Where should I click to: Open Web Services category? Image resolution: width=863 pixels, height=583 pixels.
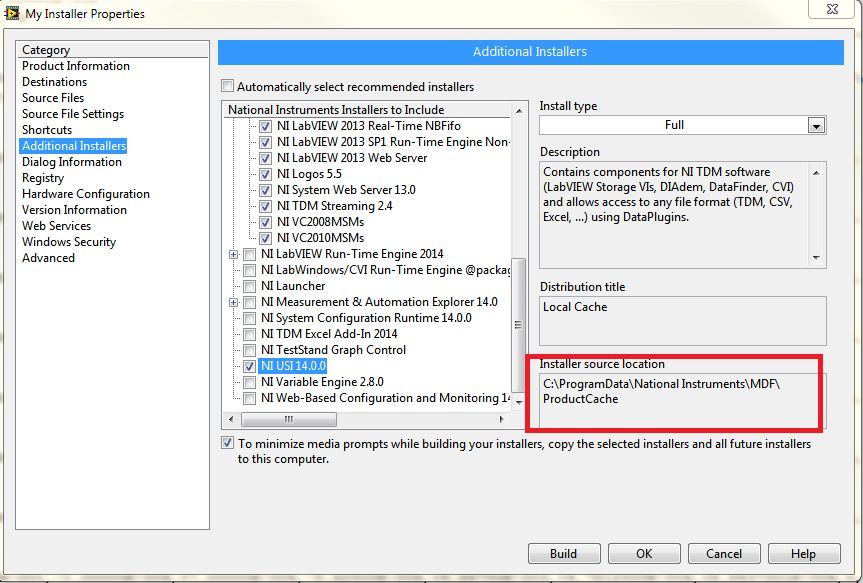[x=56, y=226]
